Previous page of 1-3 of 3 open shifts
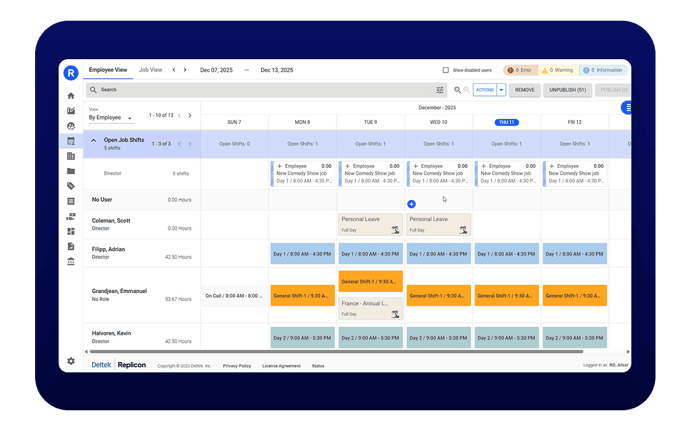Image resolution: width=690 pixels, height=431 pixels. coord(179,144)
